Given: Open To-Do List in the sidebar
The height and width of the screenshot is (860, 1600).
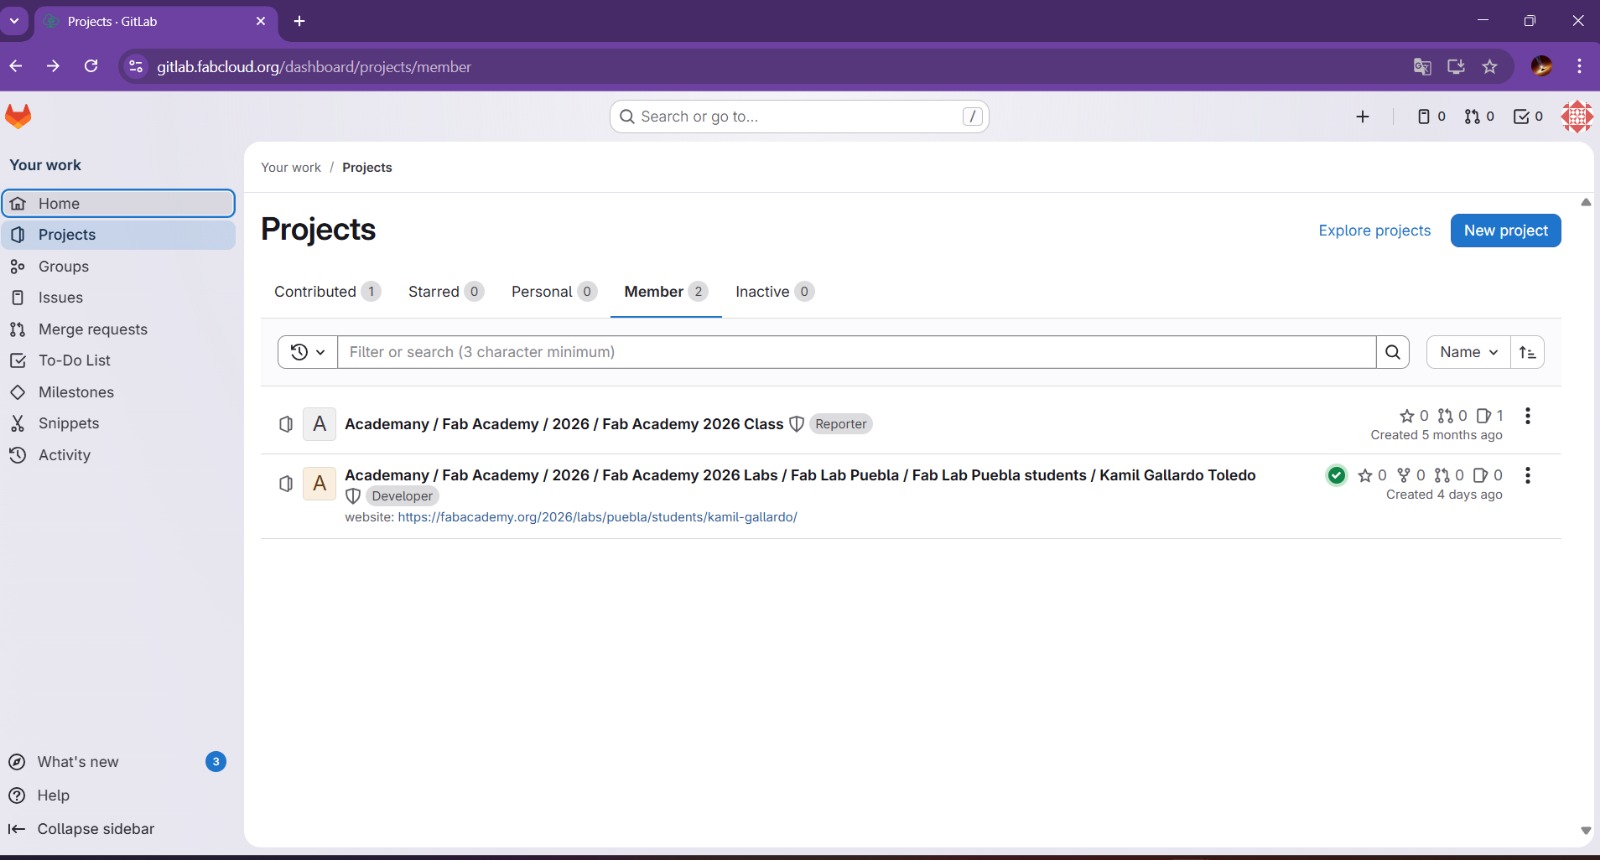Looking at the screenshot, I should tap(118, 361).
